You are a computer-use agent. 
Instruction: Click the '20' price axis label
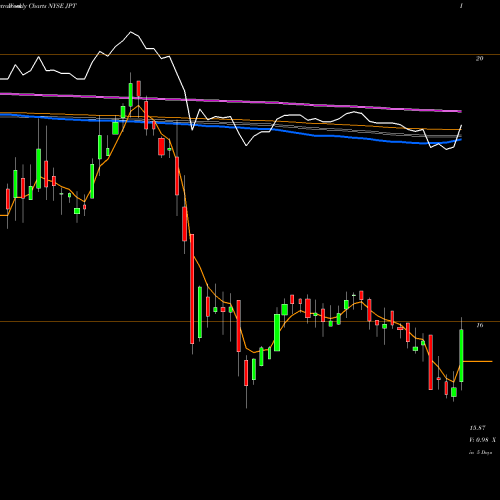tap(479, 59)
